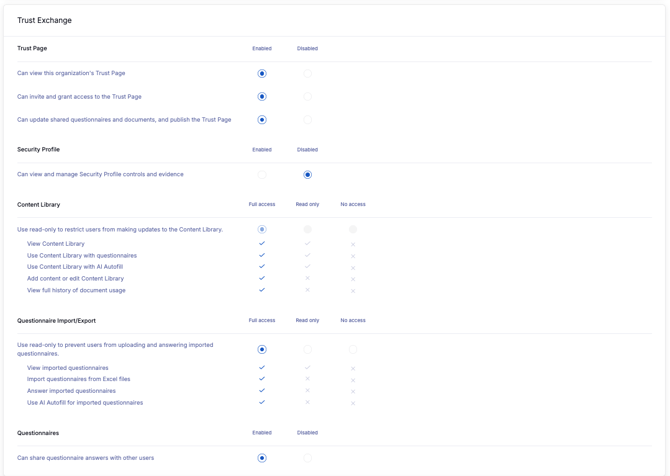Click Full access checkmark for Import questionnaires from Excel
670x476 pixels.
[262, 379]
